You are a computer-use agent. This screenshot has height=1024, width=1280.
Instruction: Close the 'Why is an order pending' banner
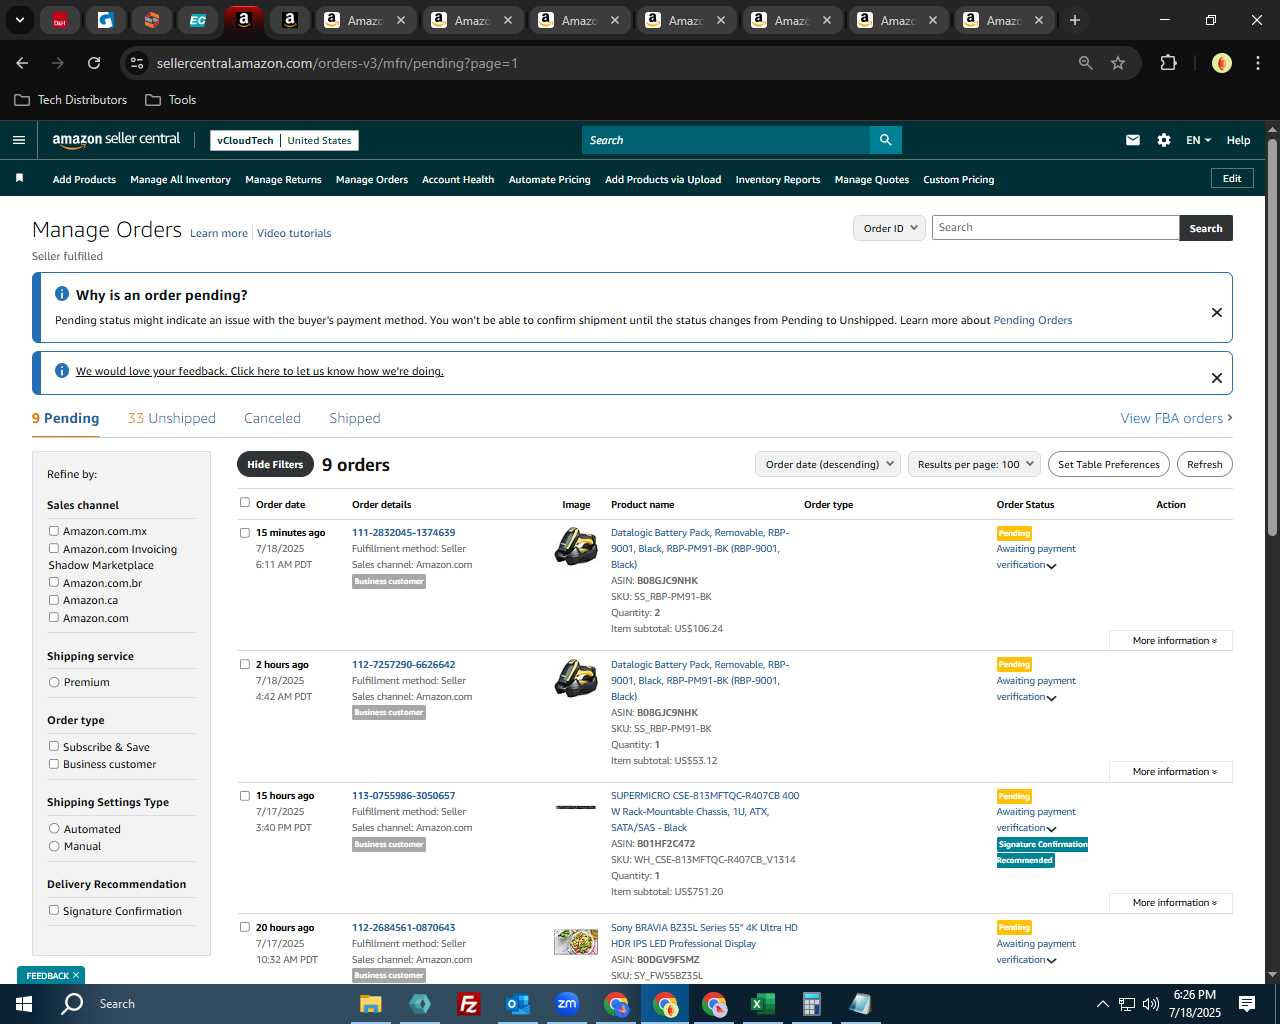pyautogui.click(x=1217, y=312)
